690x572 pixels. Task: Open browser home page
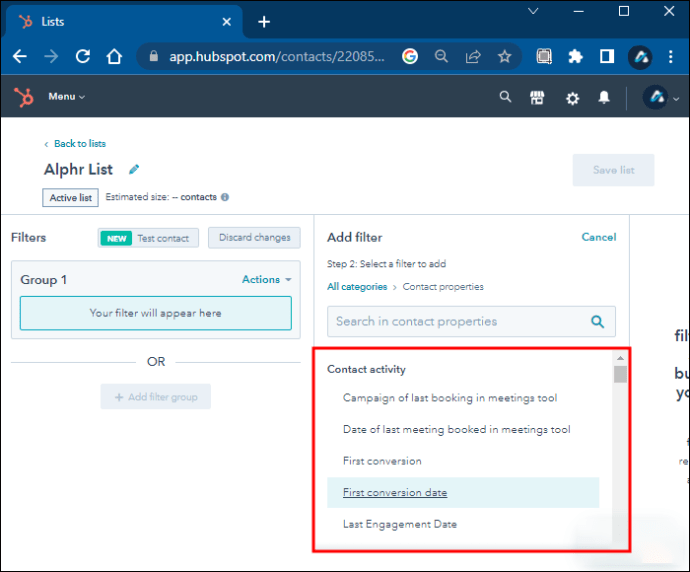pos(114,56)
